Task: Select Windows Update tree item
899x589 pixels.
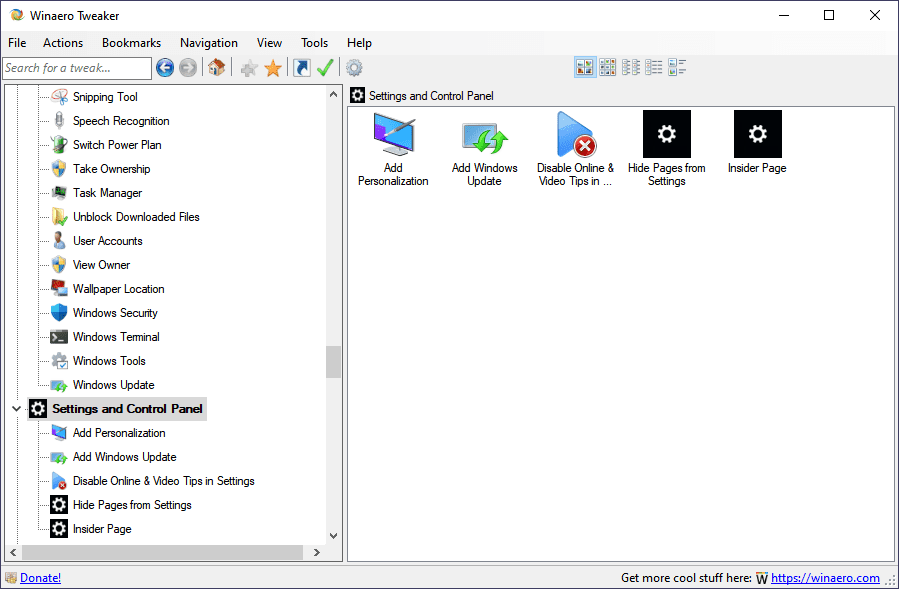Action: 114,385
